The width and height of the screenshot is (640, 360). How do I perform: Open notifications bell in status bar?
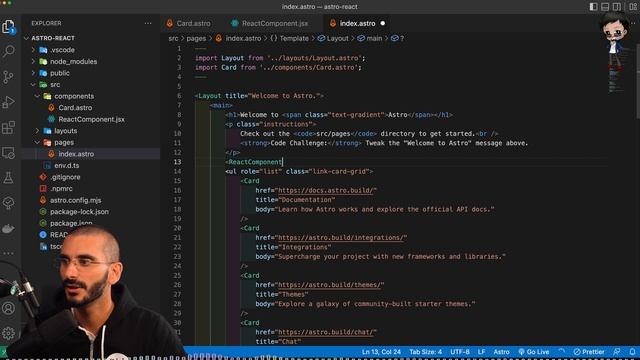tap(632, 352)
